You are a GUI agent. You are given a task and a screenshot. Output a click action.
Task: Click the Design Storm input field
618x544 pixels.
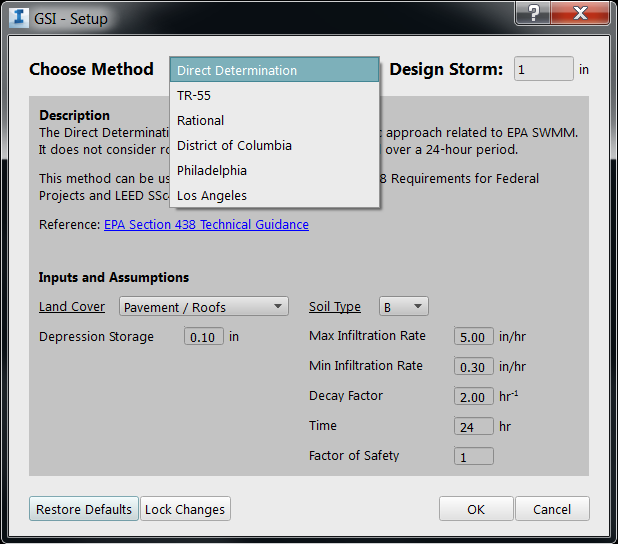coord(544,69)
